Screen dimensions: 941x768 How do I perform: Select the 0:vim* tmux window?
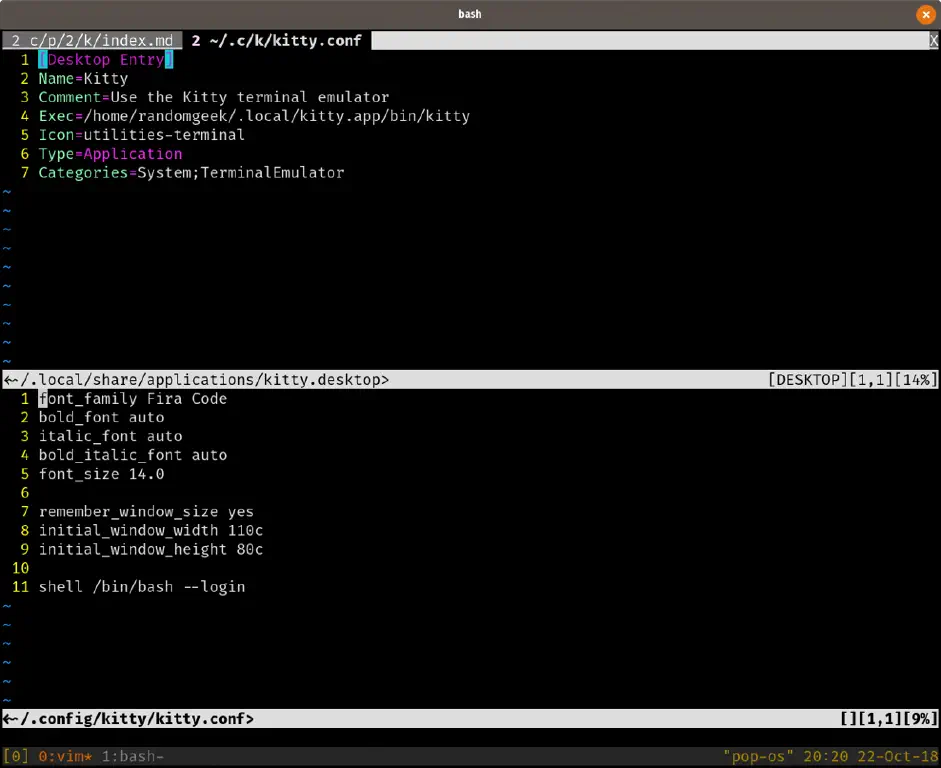65,757
